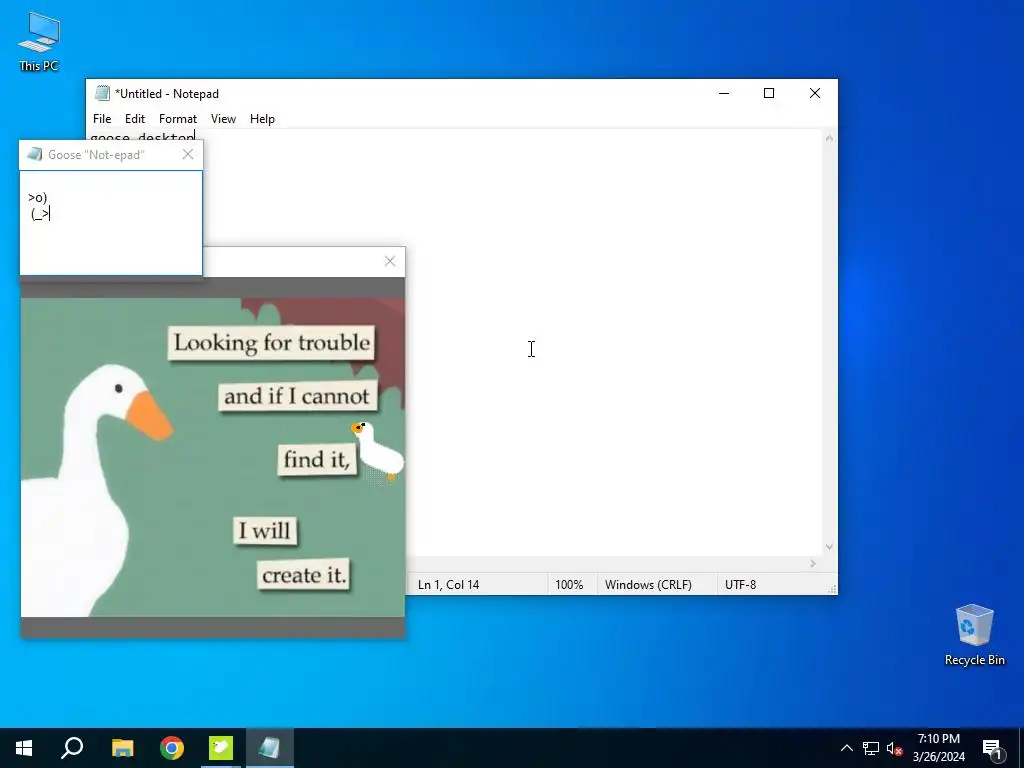
Task: Click the "100%" zoom status entry
Action: [x=569, y=584]
